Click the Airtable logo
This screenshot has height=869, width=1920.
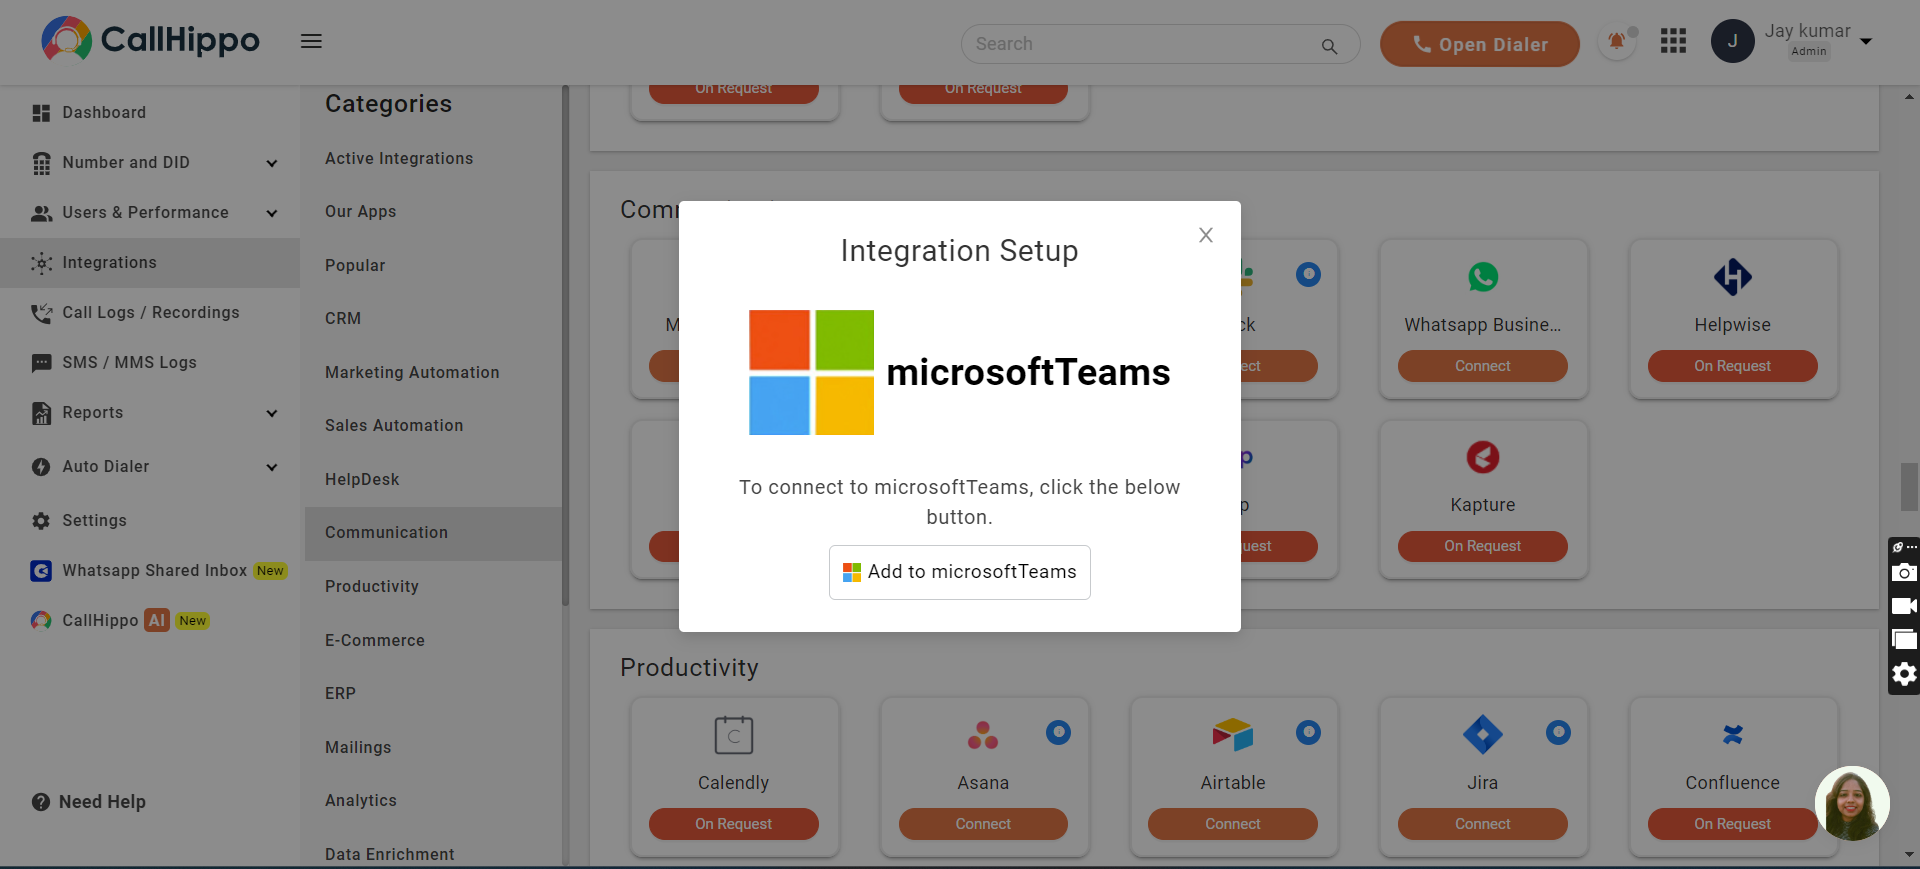pyautogui.click(x=1233, y=735)
